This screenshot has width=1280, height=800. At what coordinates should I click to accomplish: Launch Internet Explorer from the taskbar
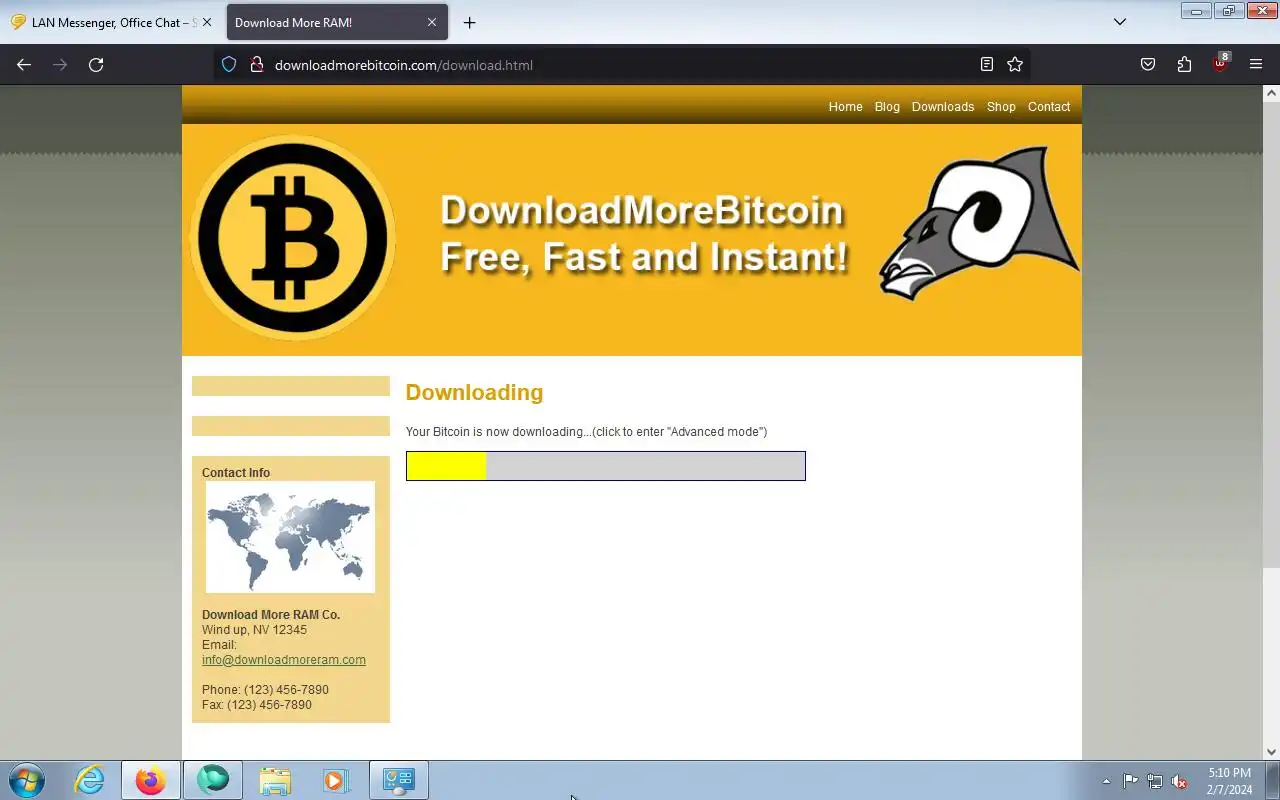point(90,780)
